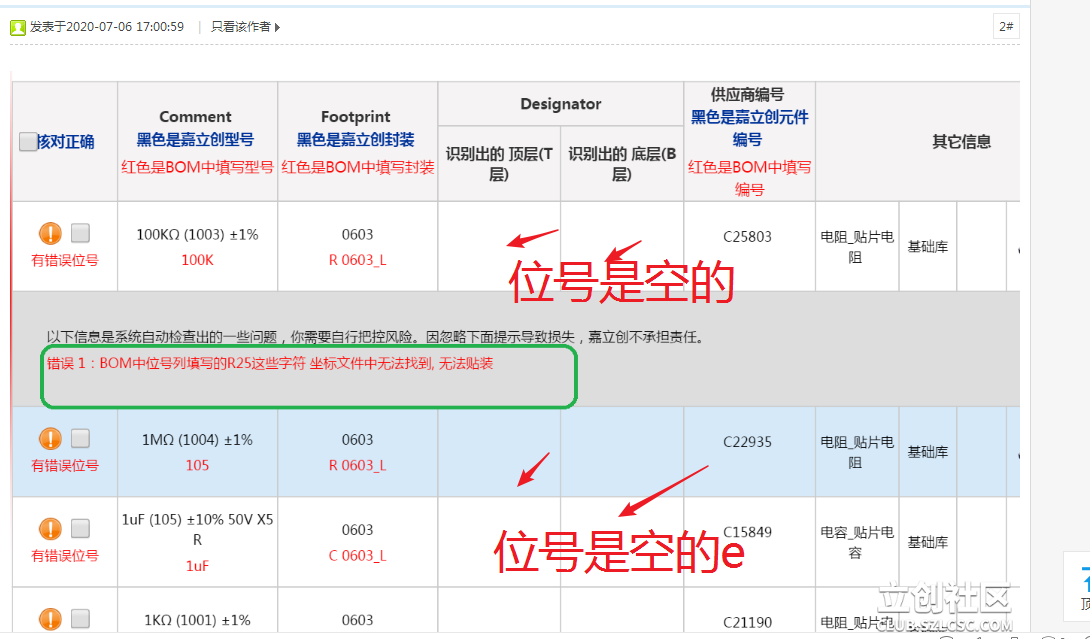Expand the arrow next to 只看该作者

tap(277, 27)
